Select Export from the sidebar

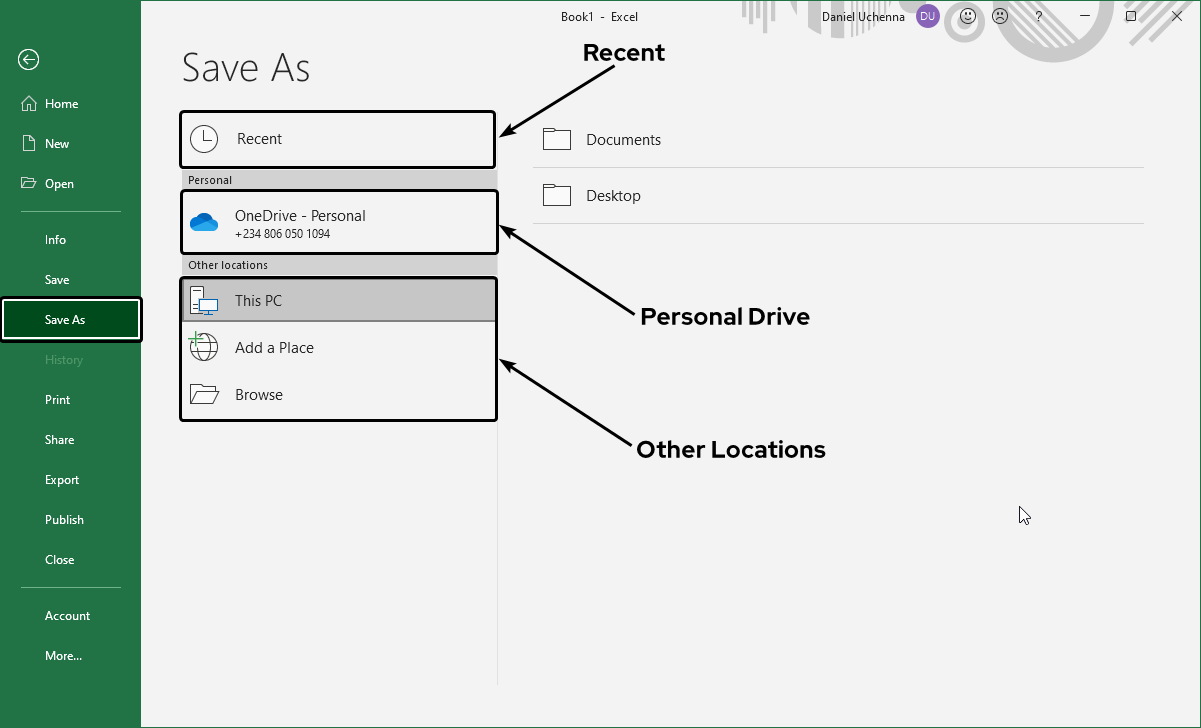[62, 480]
